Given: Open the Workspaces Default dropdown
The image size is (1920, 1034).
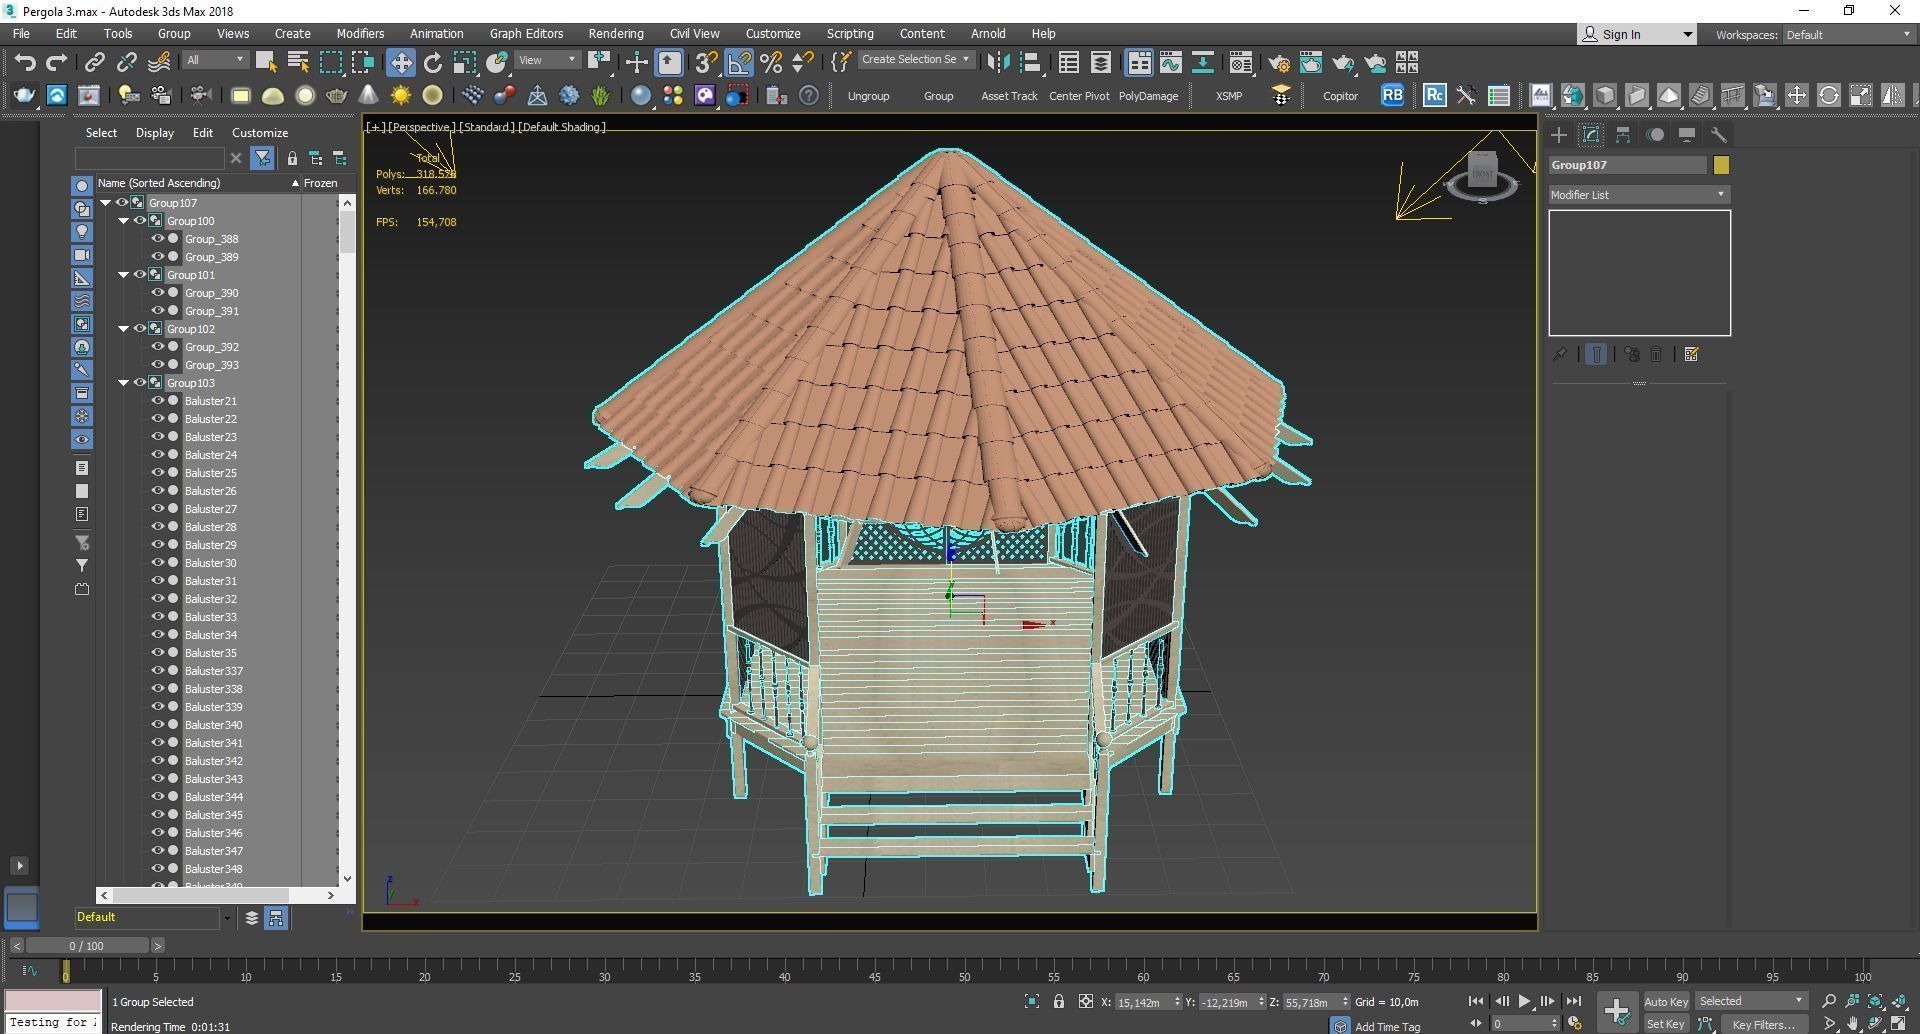Looking at the screenshot, I should pos(1847,34).
